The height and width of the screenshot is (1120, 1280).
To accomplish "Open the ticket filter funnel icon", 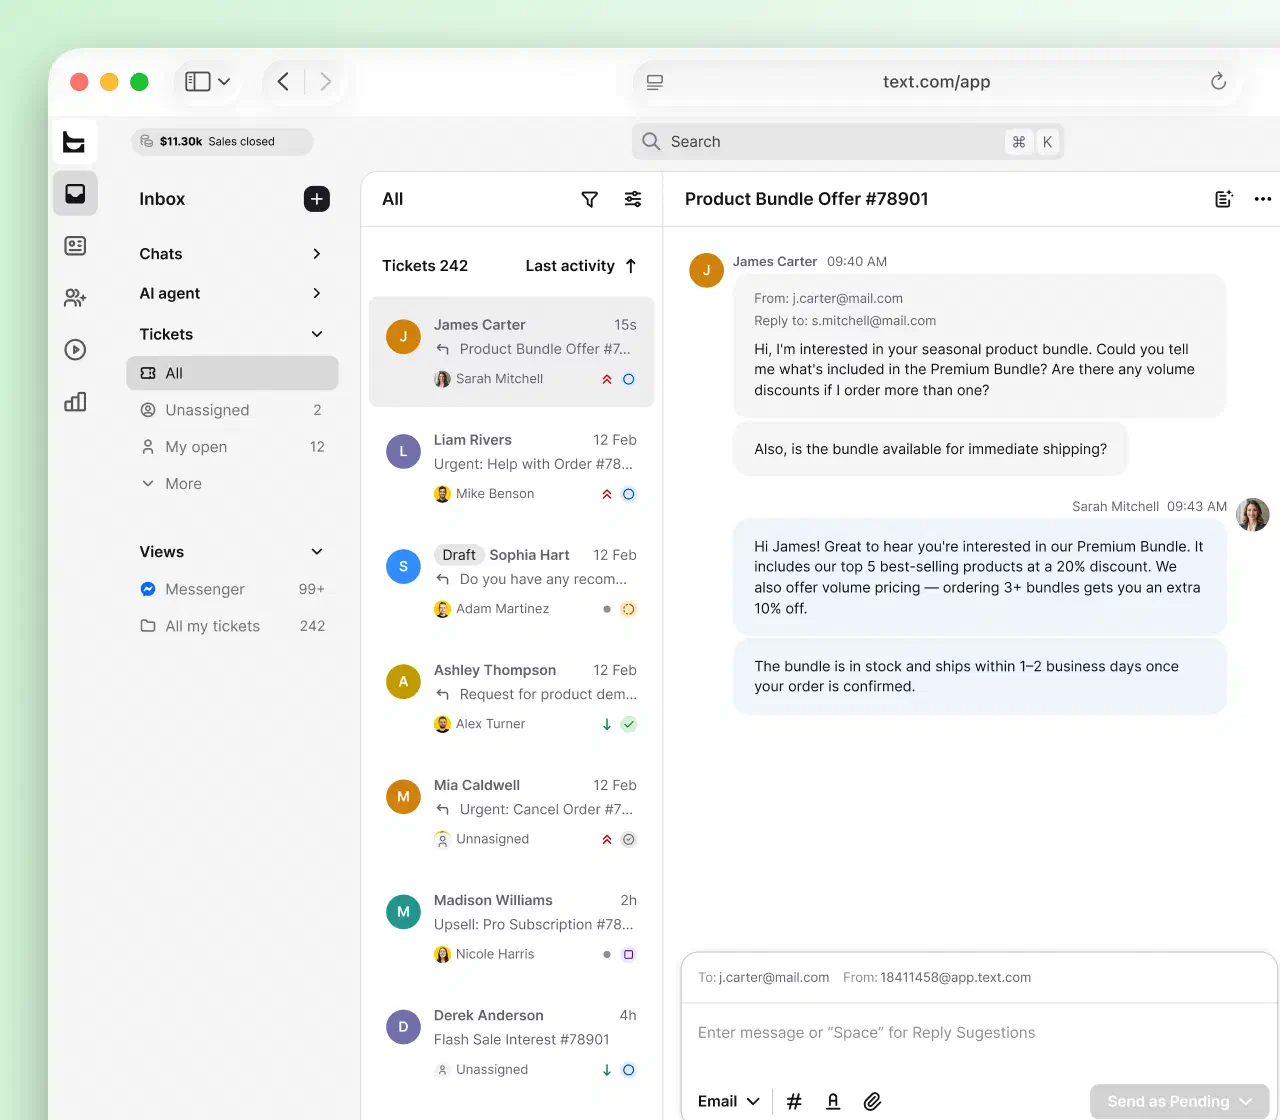I will pos(590,199).
